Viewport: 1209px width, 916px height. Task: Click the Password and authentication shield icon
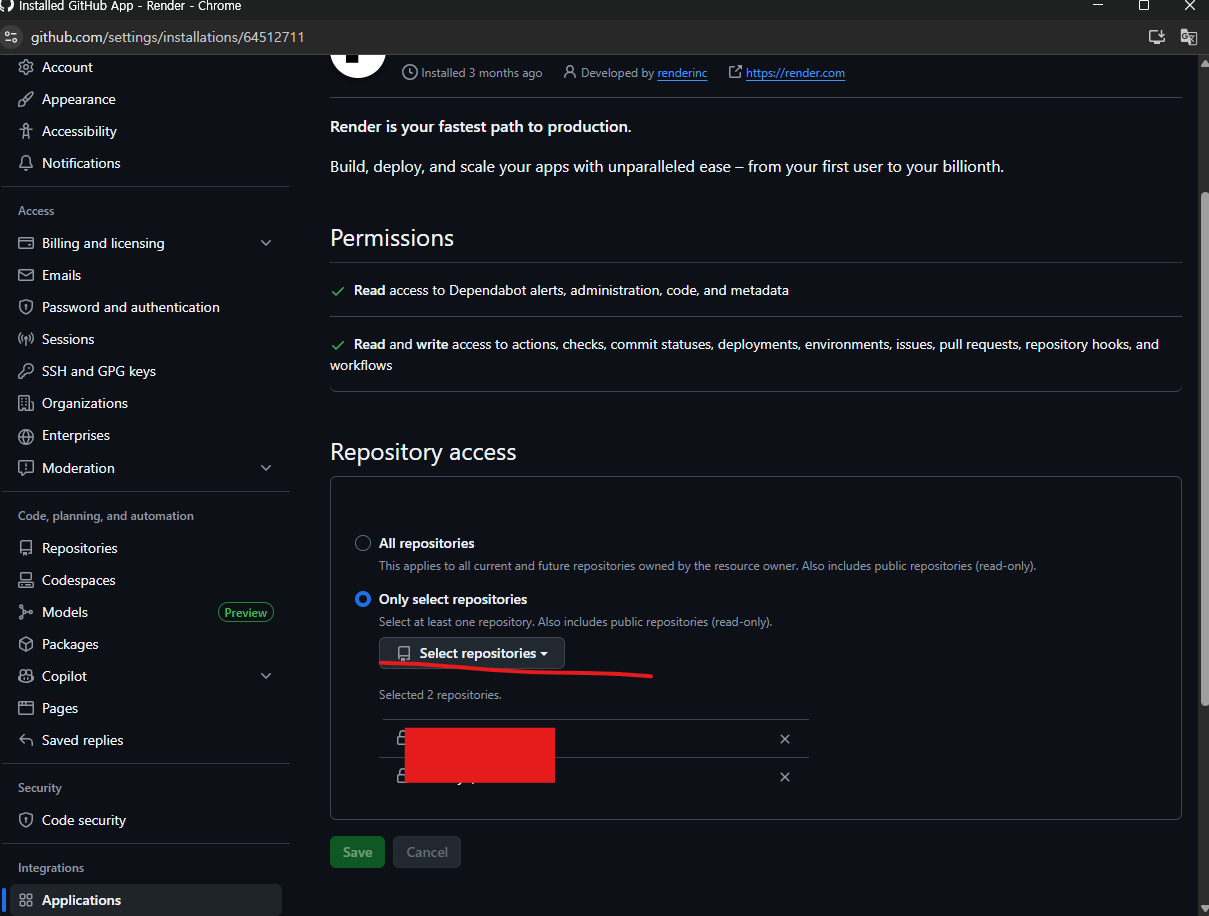pos(26,307)
